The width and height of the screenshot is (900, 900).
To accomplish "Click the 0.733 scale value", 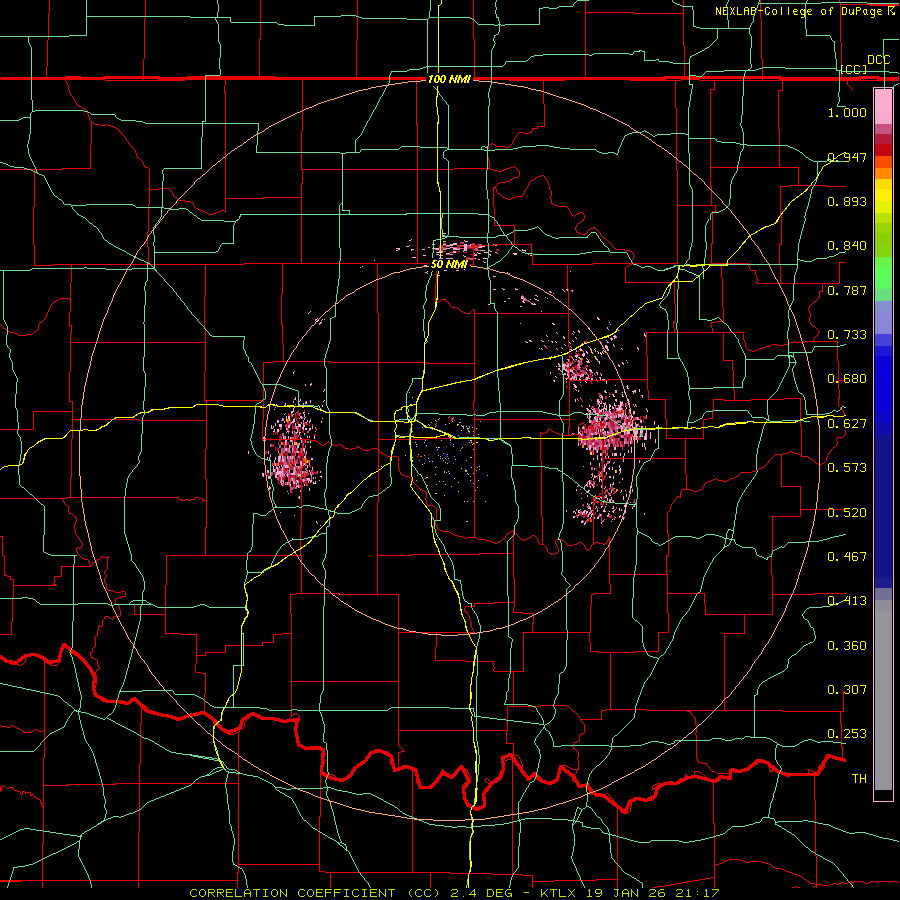I will (x=847, y=335).
